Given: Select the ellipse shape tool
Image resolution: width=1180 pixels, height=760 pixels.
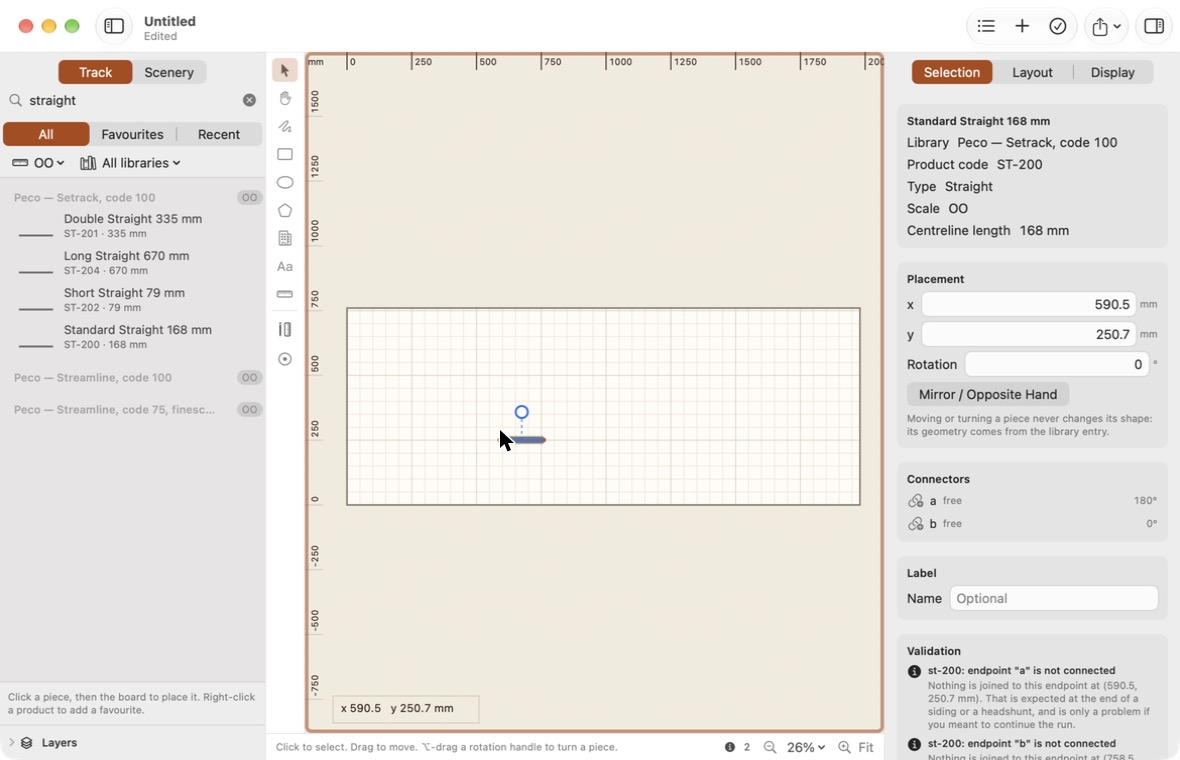Looking at the screenshot, I should point(284,182).
